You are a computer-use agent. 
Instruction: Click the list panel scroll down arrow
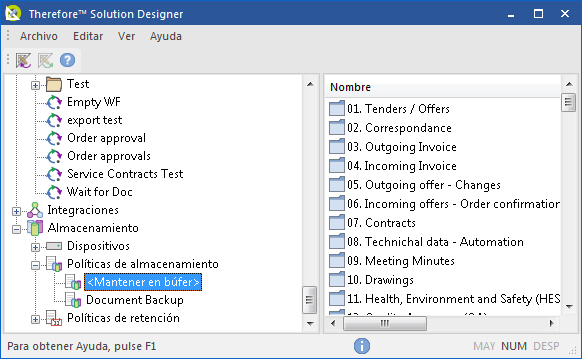[569, 306]
